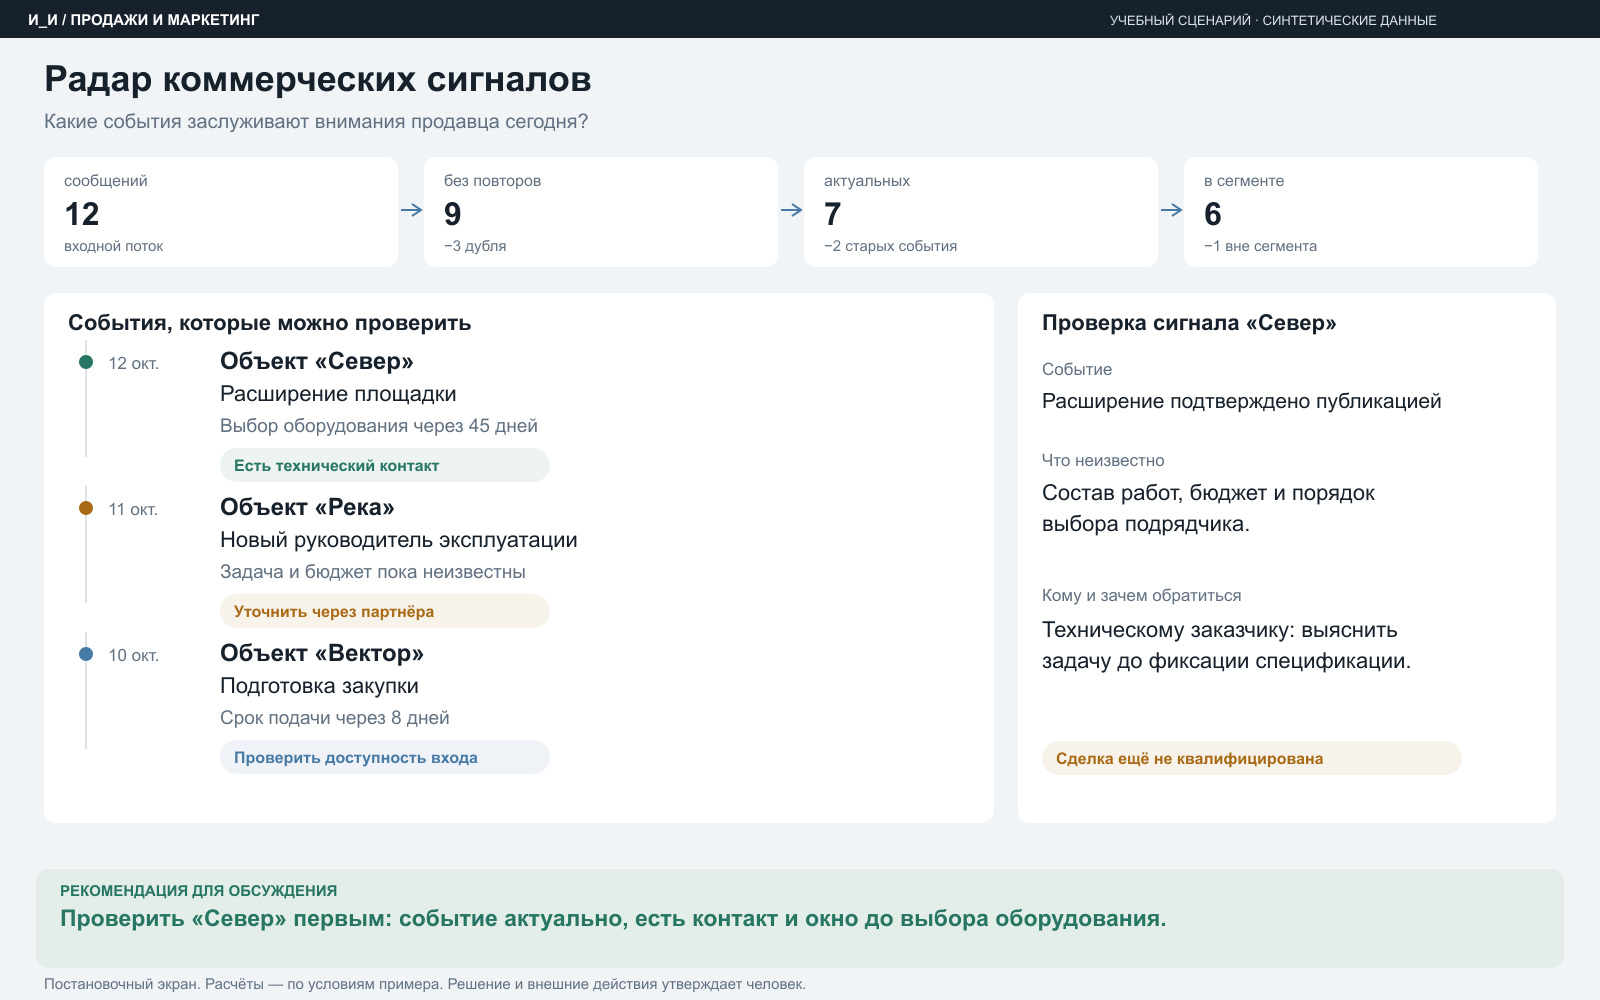Click «Расширение подтверждено публикацией» text

(1241, 401)
